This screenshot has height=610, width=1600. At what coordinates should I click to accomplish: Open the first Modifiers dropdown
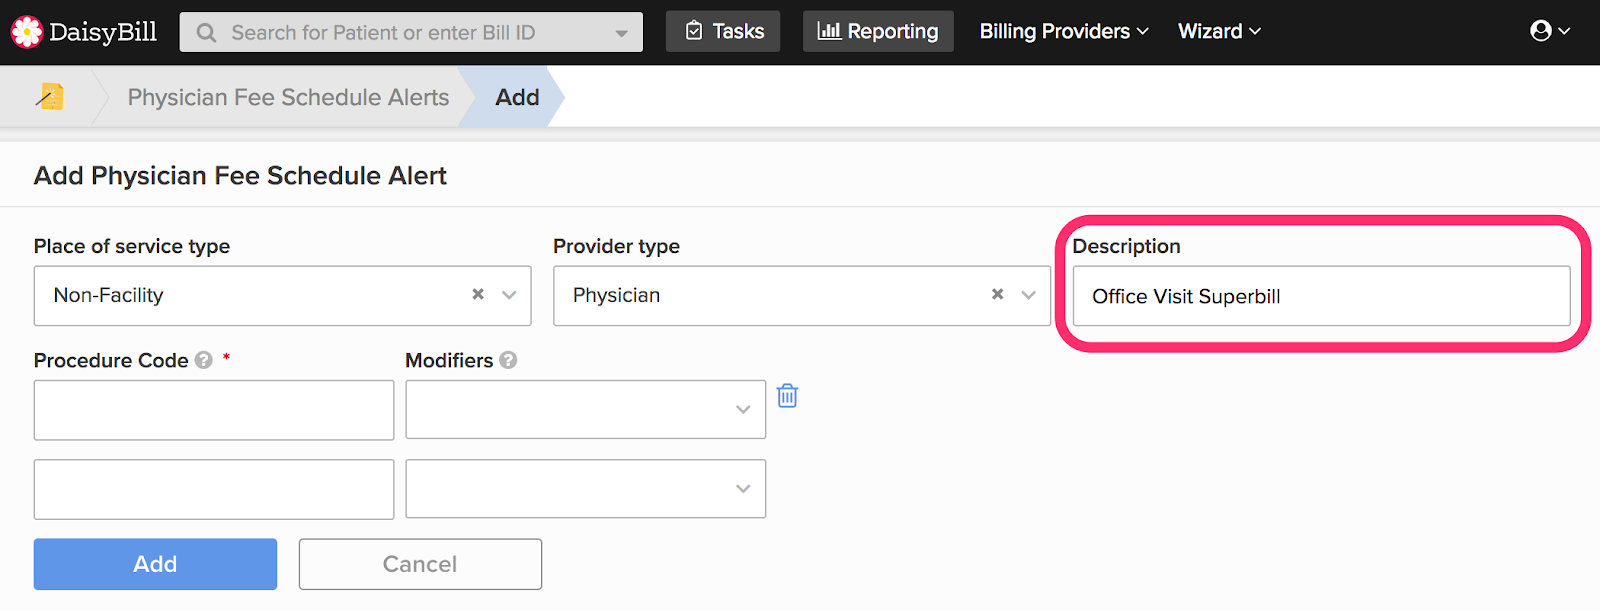pyautogui.click(x=742, y=409)
